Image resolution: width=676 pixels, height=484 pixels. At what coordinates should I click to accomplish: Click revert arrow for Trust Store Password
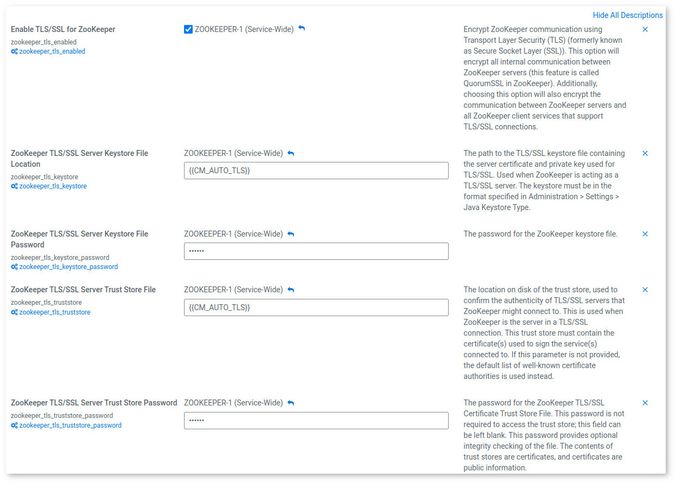(x=291, y=403)
